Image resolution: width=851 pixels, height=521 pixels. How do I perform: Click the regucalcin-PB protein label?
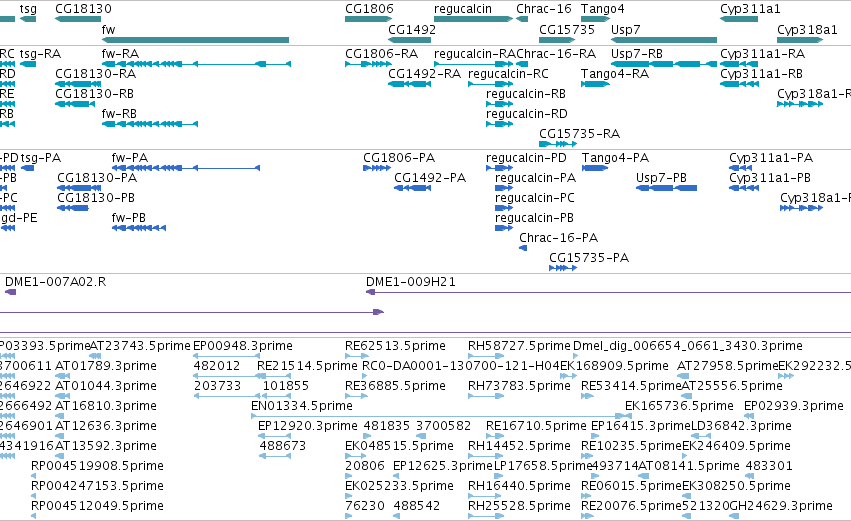pyautogui.click(x=534, y=219)
